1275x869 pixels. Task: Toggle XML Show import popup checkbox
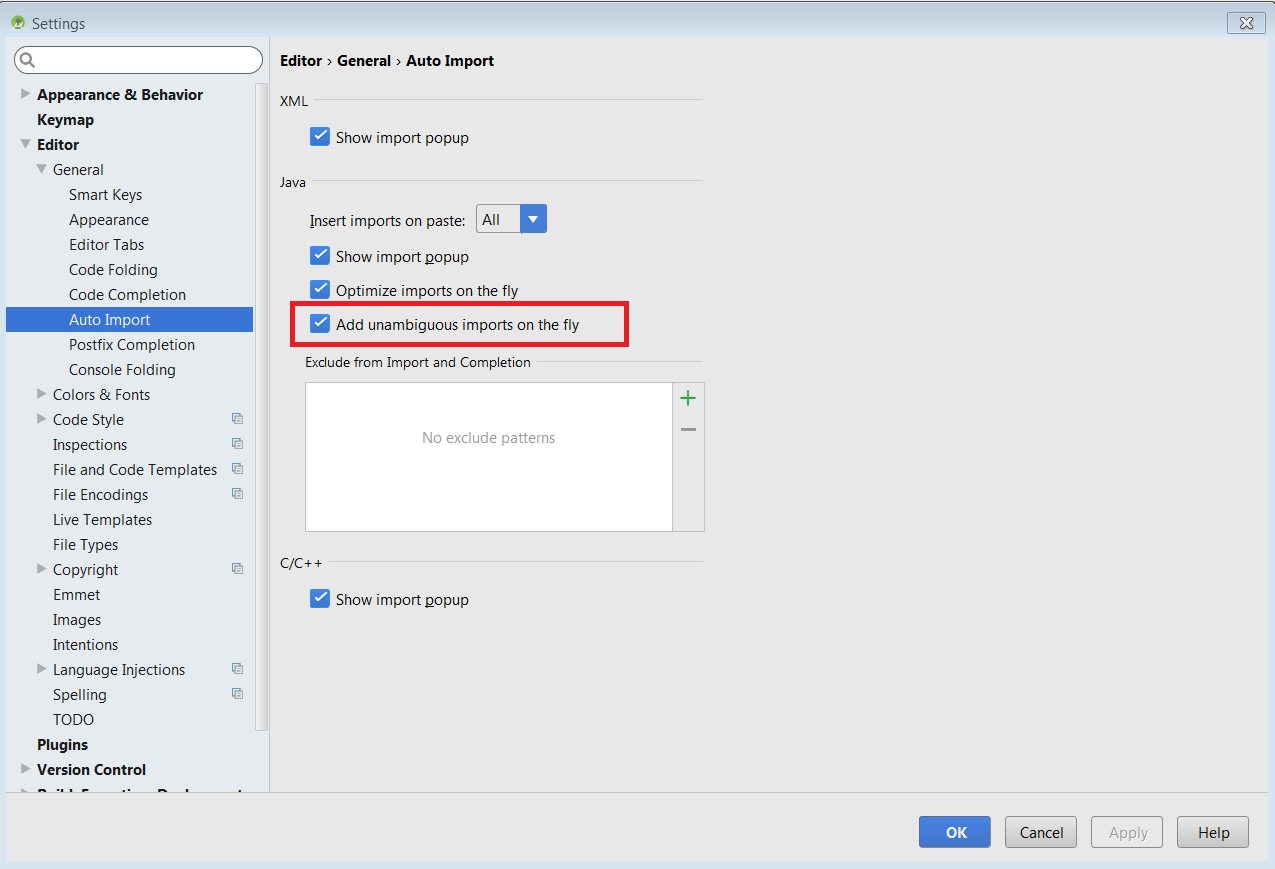[320, 137]
